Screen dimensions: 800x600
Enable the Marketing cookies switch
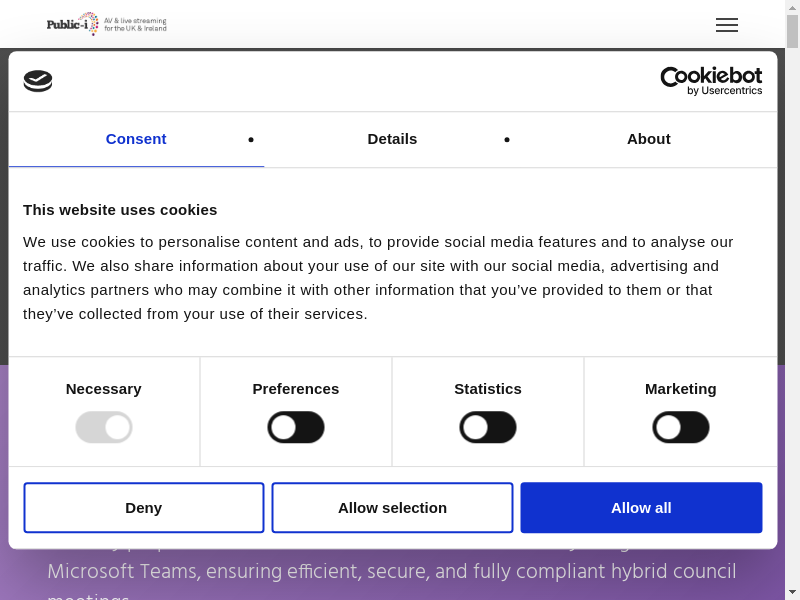[x=681, y=427]
